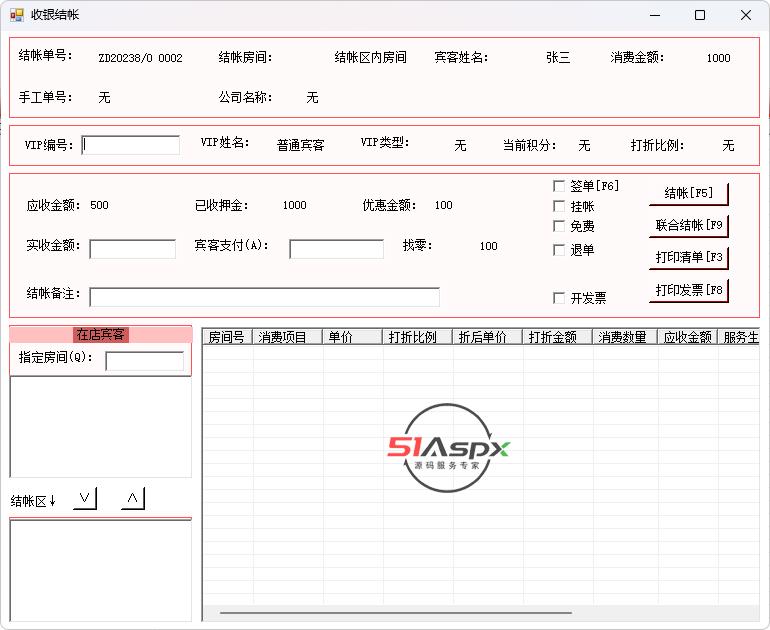Click the 消费项目 column header

pyautogui.click(x=287, y=337)
